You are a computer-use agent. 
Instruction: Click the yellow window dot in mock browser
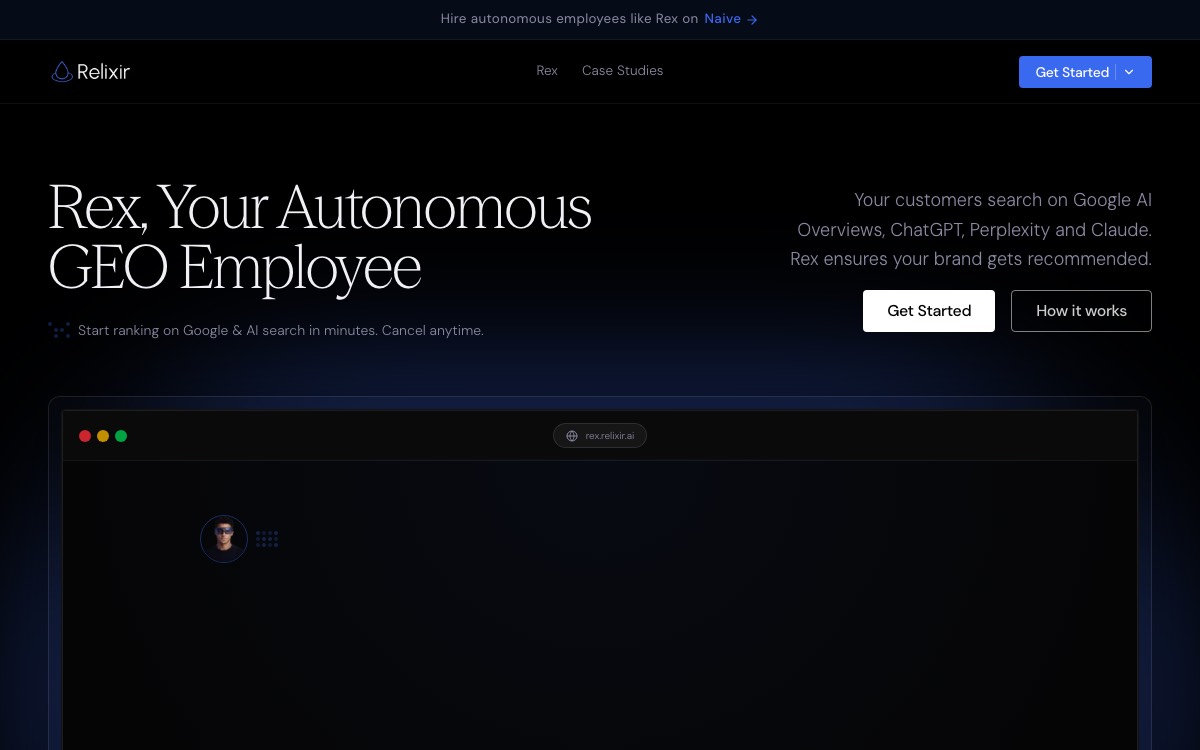(x=103, y=436)
